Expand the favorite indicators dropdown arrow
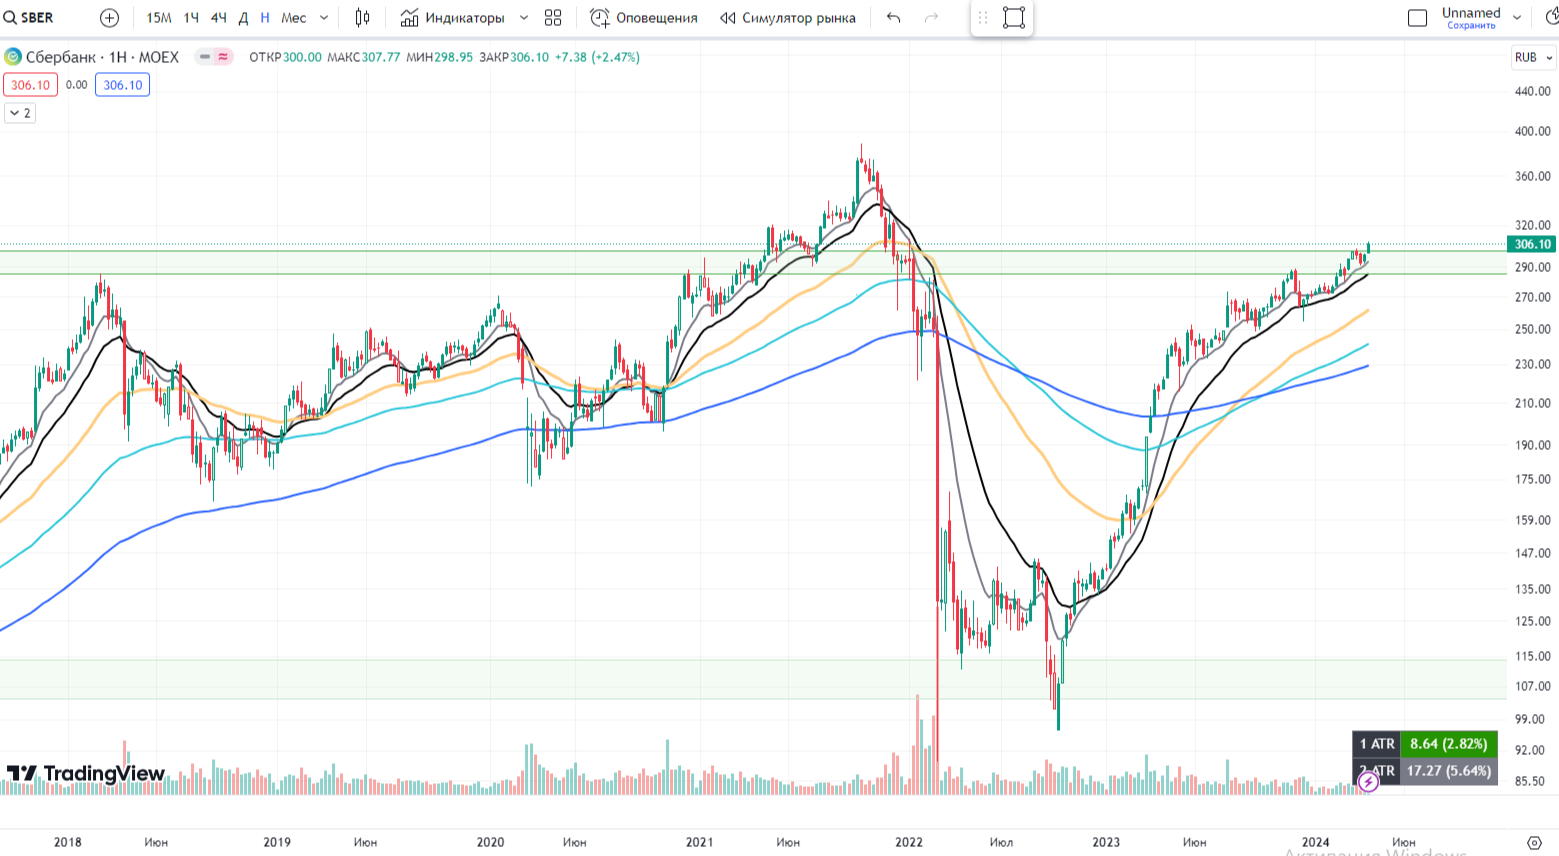 524,18
